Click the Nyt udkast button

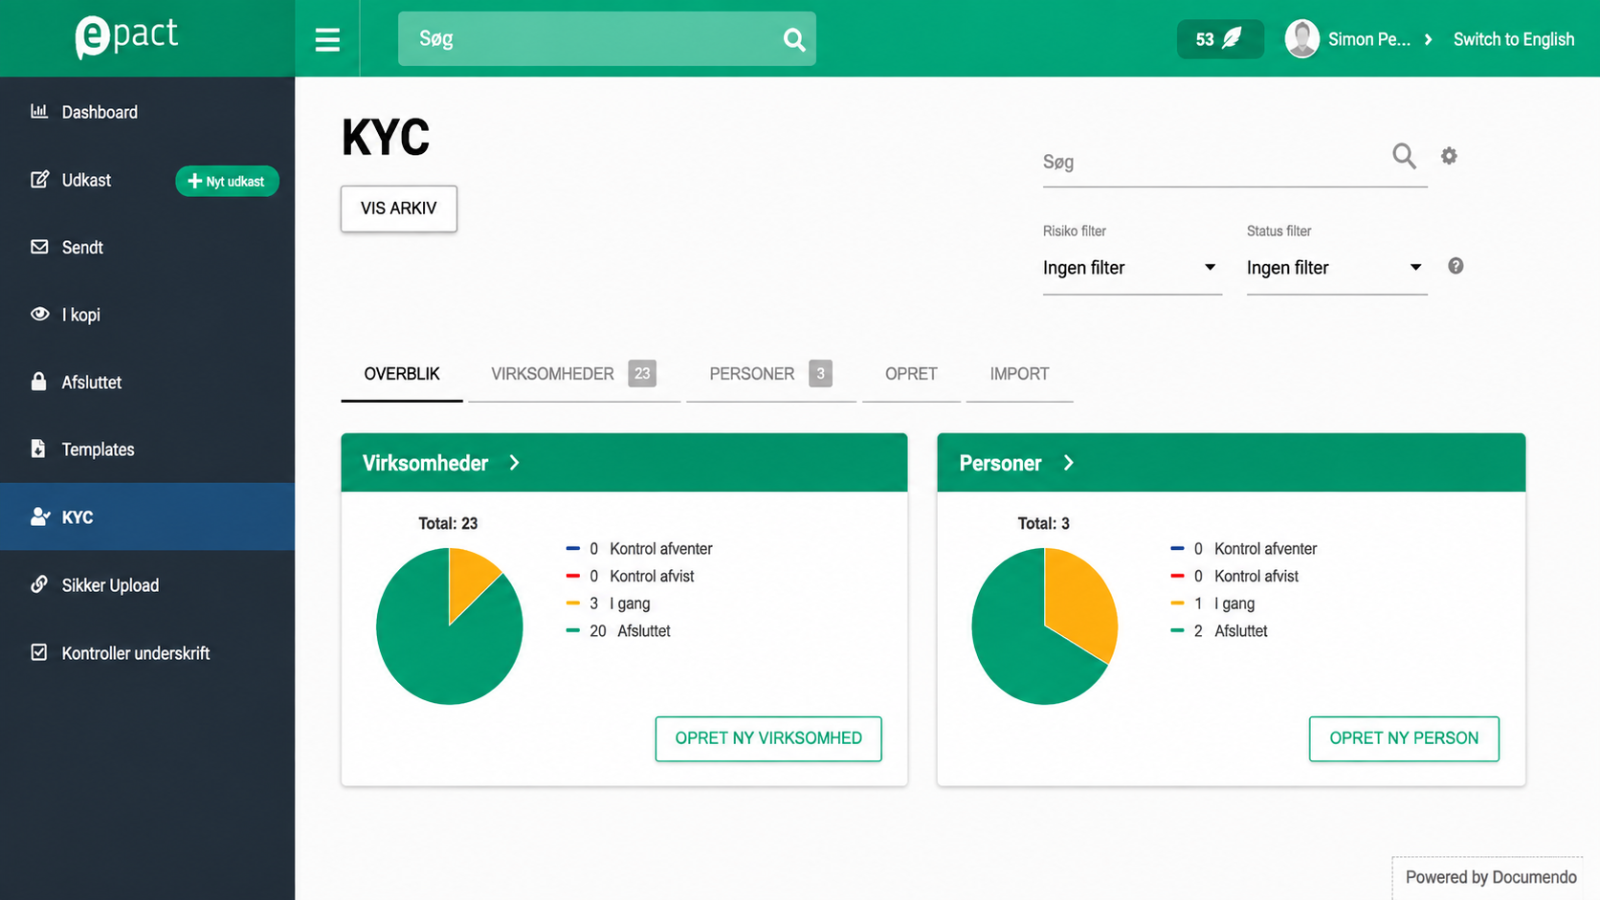coord(227,181)
